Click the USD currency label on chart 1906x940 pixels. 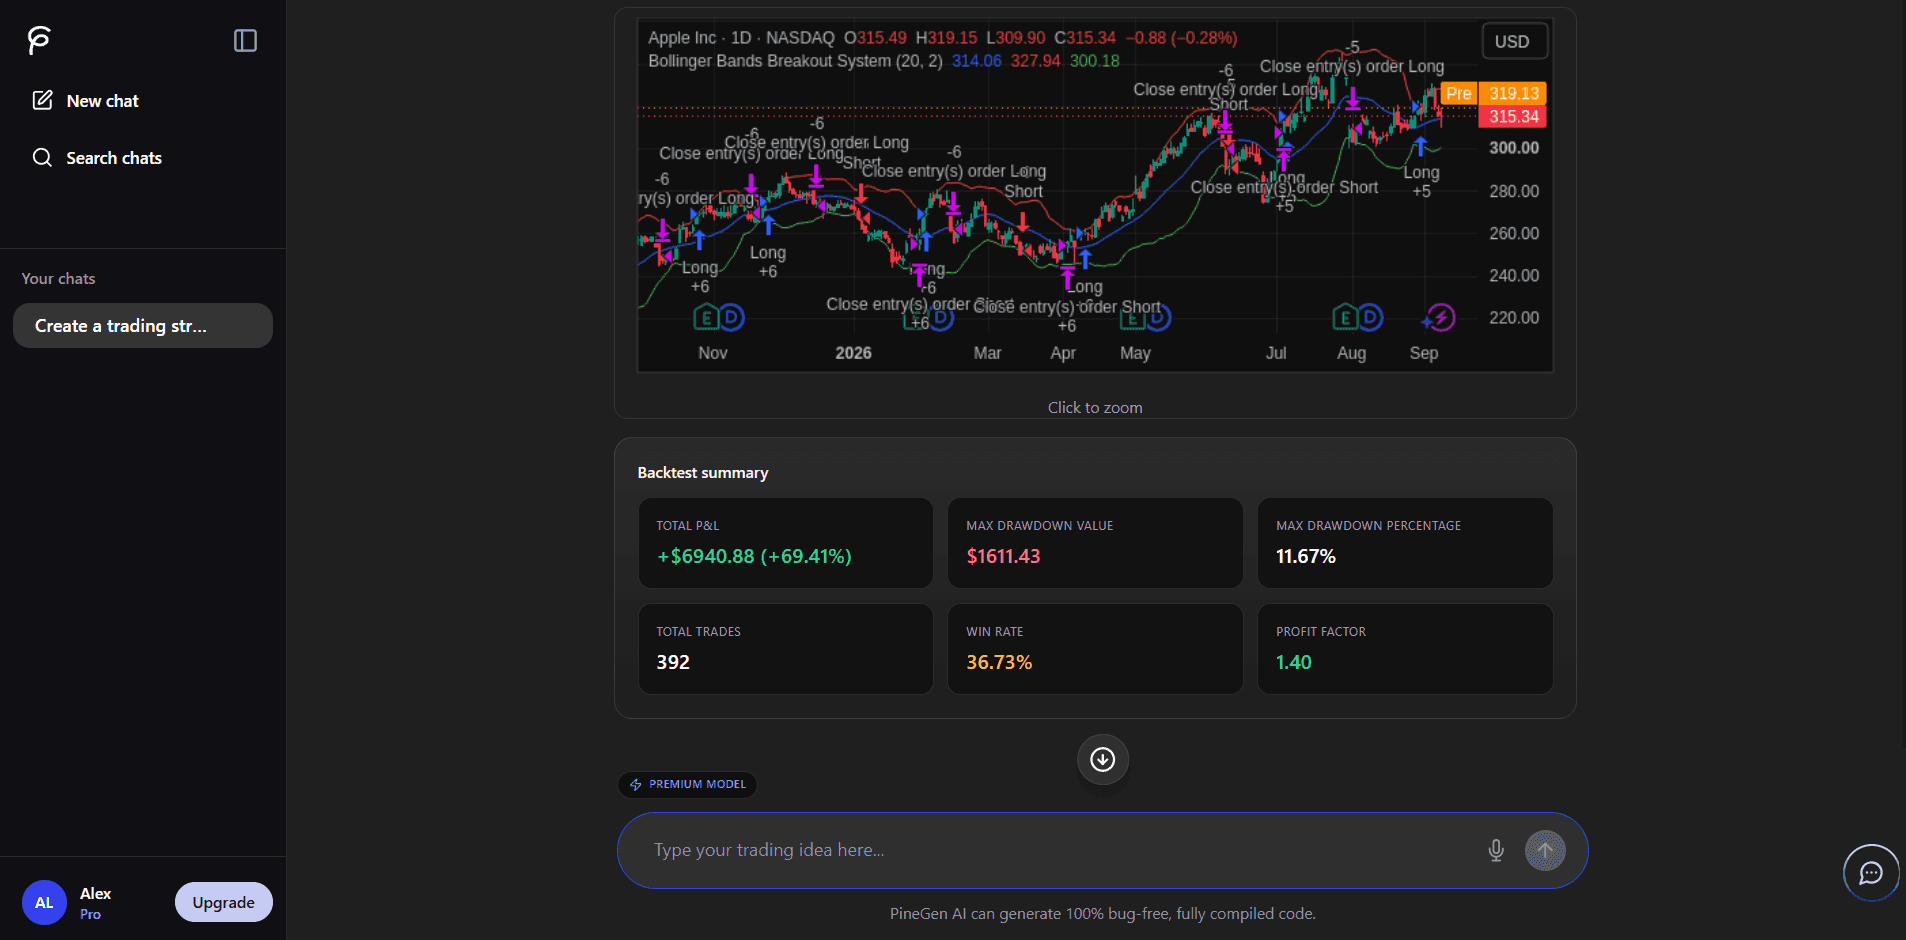click(x=1512, y=42)
